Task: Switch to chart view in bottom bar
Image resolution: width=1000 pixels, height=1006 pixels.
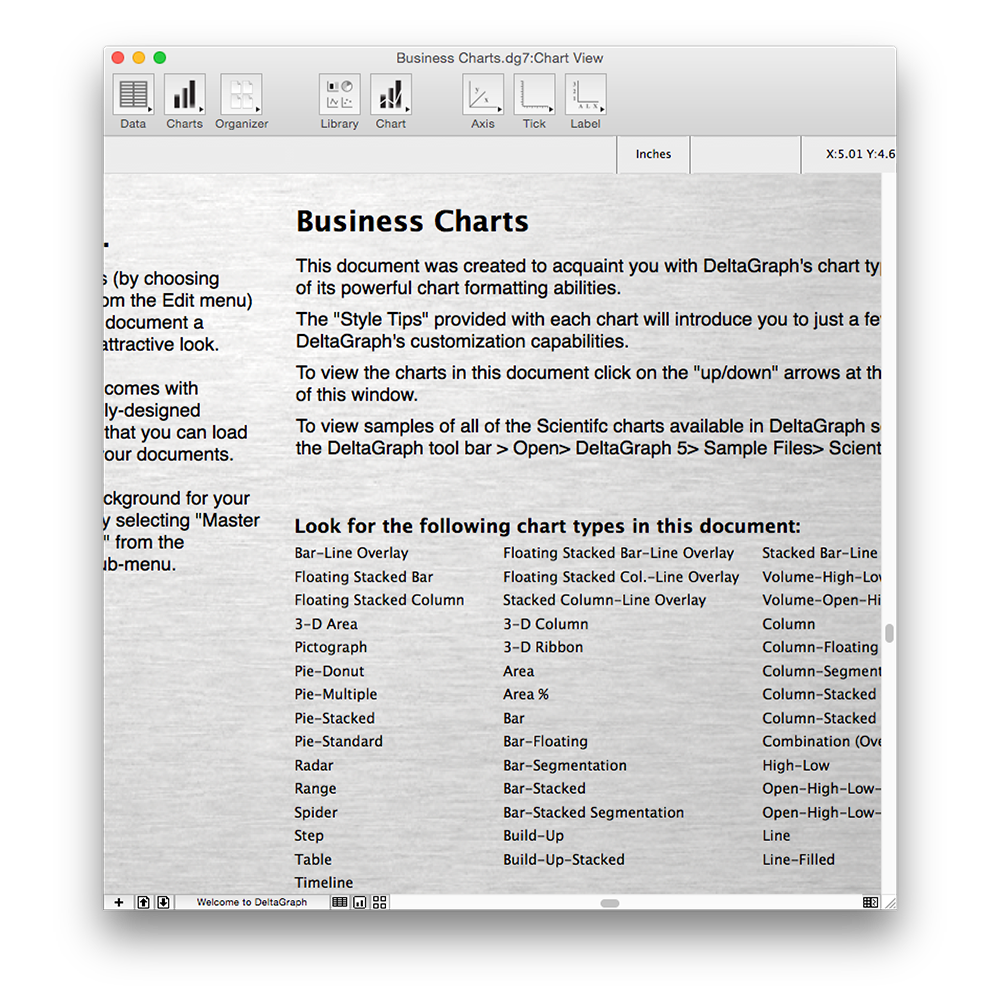Action: click(x=360, y=902)
